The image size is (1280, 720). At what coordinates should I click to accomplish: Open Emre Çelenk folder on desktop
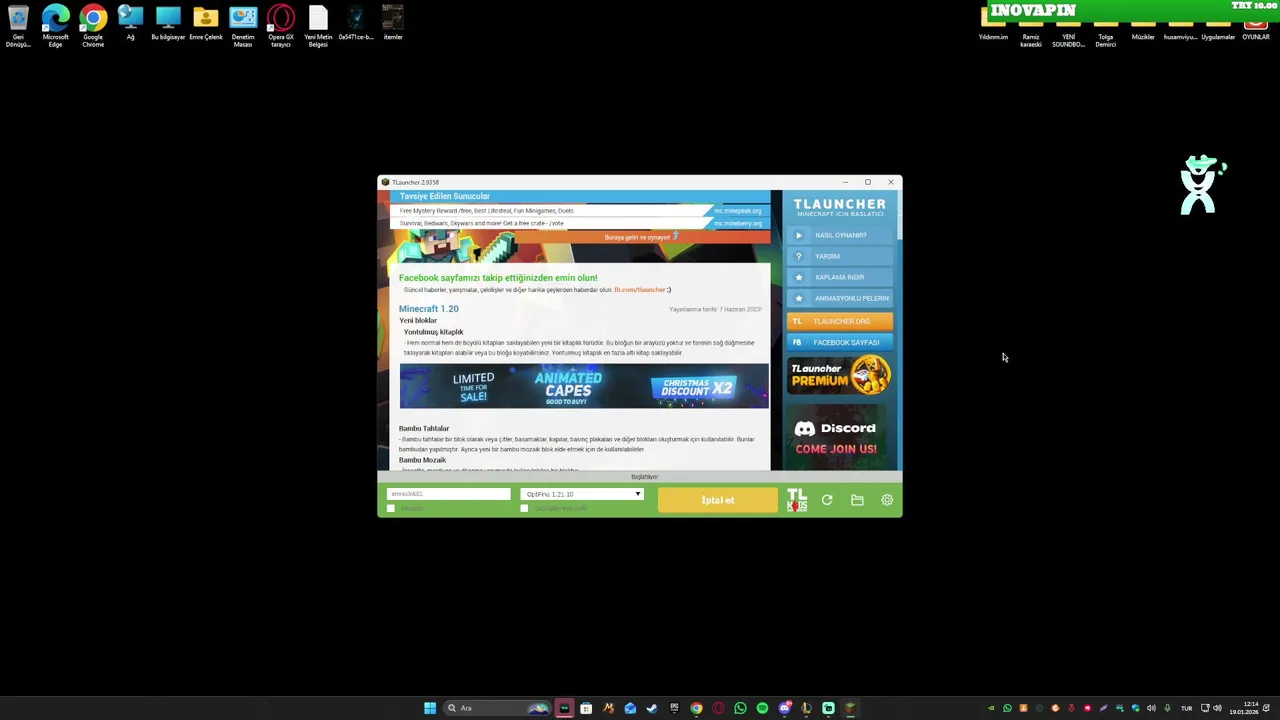(x=206, y=24)
